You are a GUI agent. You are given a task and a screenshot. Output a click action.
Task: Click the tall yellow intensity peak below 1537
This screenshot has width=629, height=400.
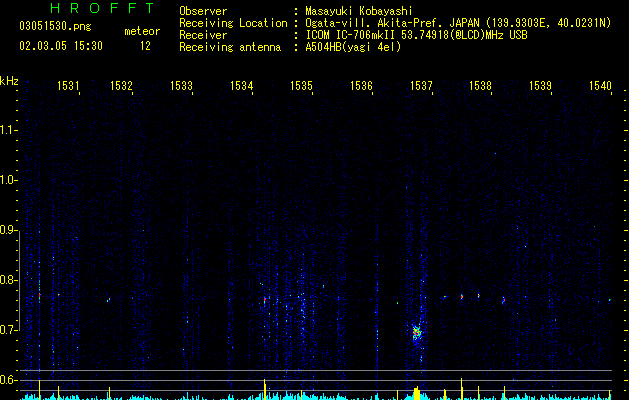(417, 393)
